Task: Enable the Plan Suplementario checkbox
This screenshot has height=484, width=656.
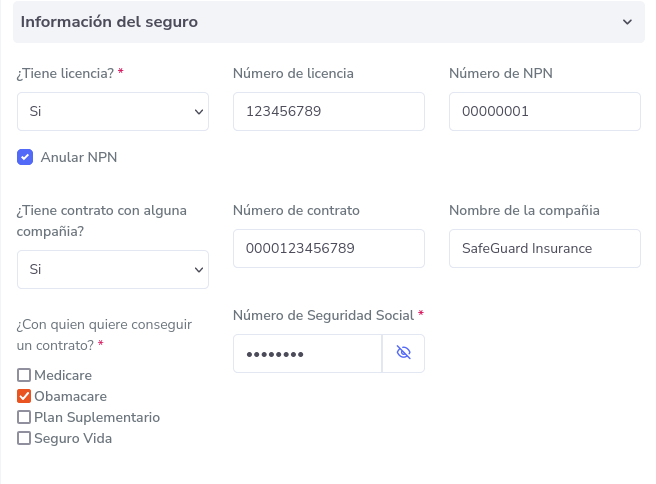Action: point(24,417)
